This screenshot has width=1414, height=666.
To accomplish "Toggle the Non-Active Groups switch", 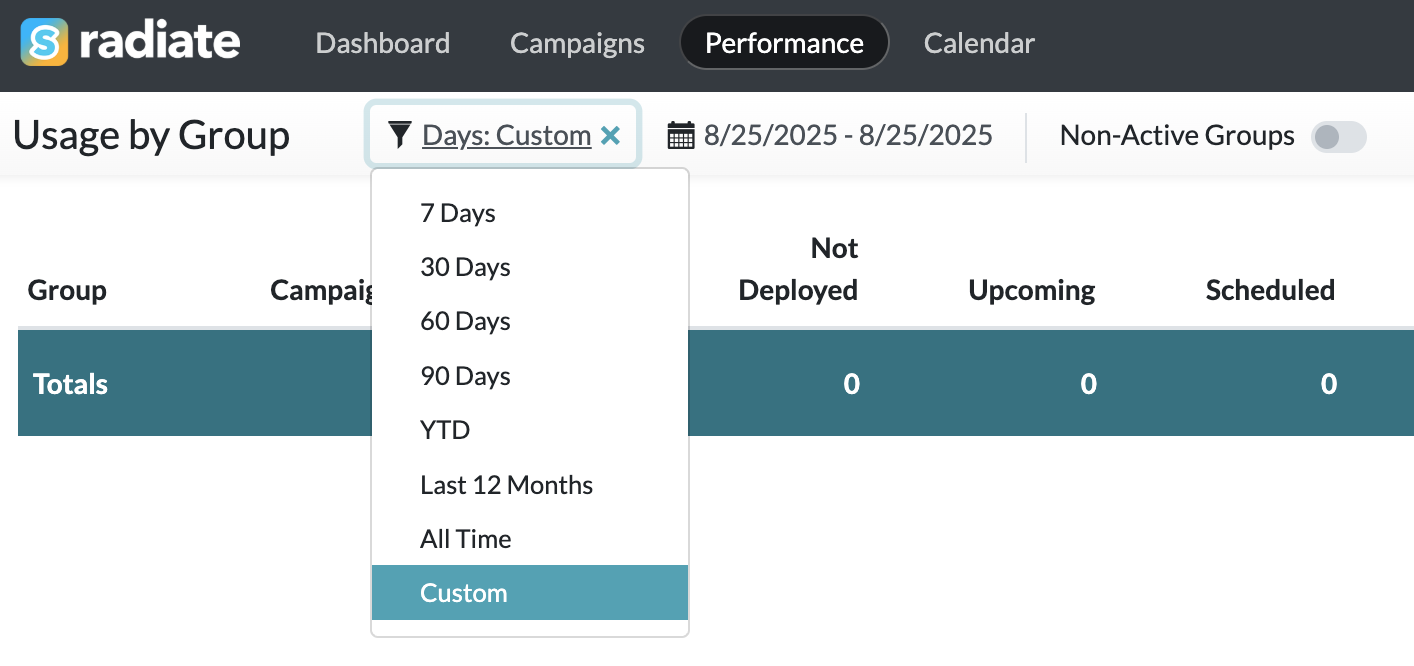I will click(1338, 137).
